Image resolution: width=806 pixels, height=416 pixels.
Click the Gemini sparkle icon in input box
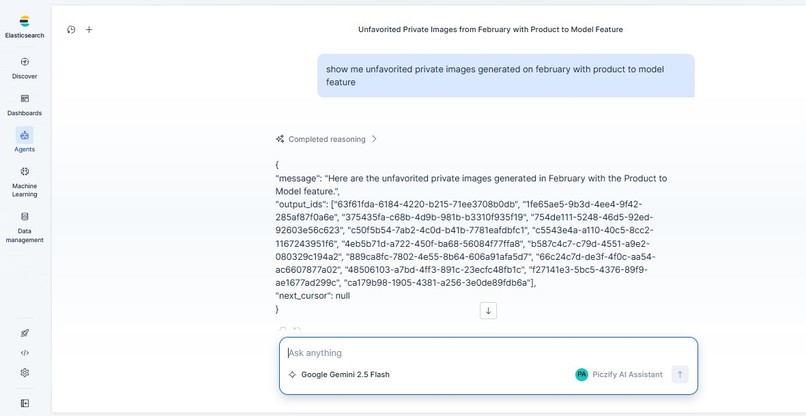[x=292, y=374]
